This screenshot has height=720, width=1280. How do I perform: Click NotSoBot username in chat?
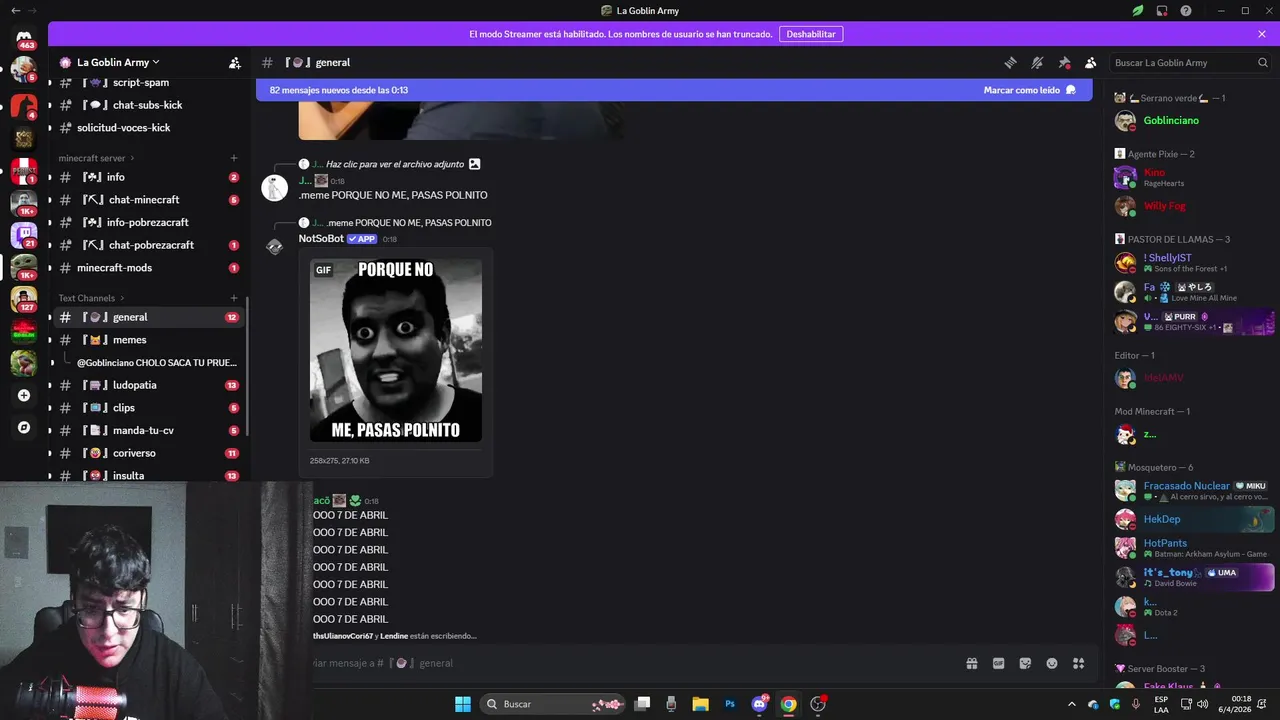[321, 239]
